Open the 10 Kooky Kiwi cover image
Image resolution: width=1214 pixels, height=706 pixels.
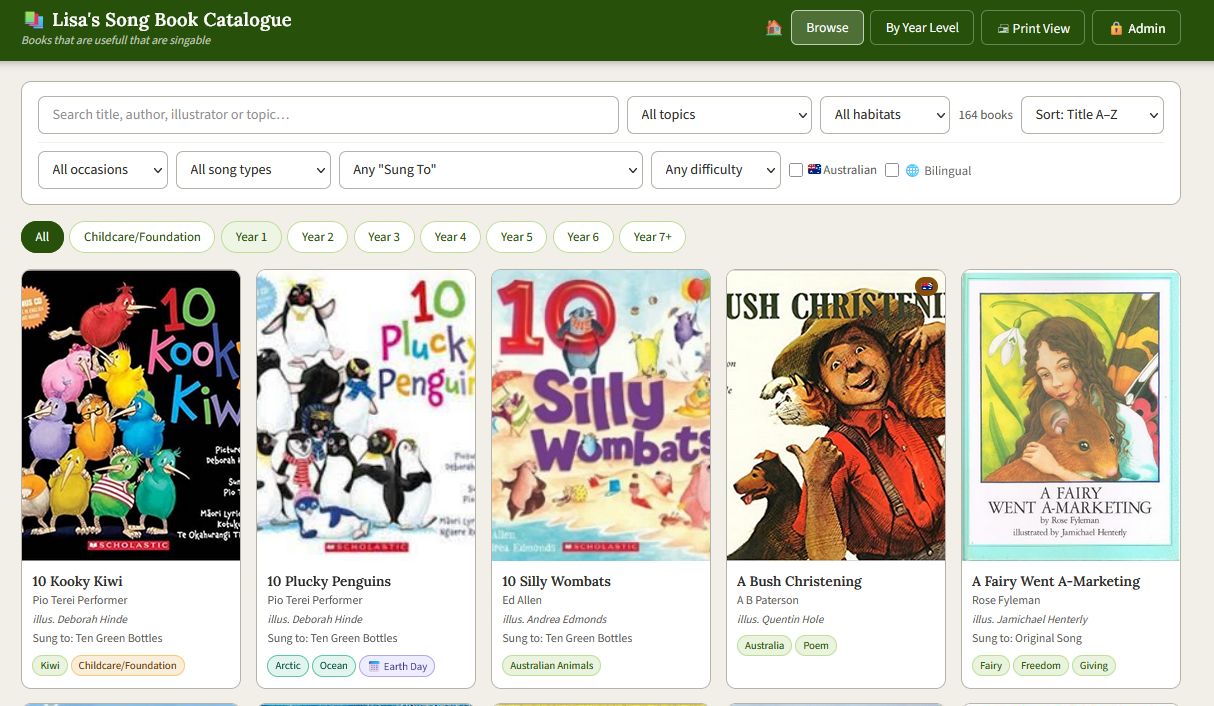coord(131,415)
